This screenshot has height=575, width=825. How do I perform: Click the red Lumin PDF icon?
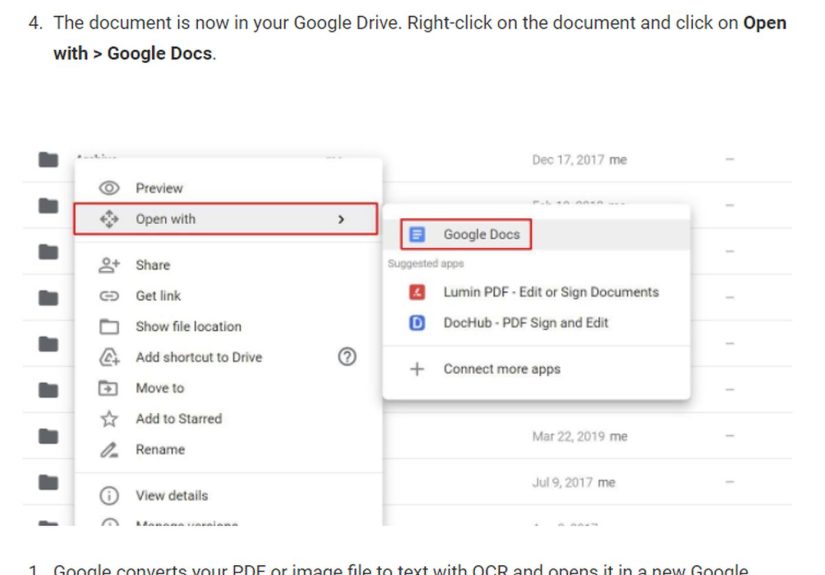point(417,293)
